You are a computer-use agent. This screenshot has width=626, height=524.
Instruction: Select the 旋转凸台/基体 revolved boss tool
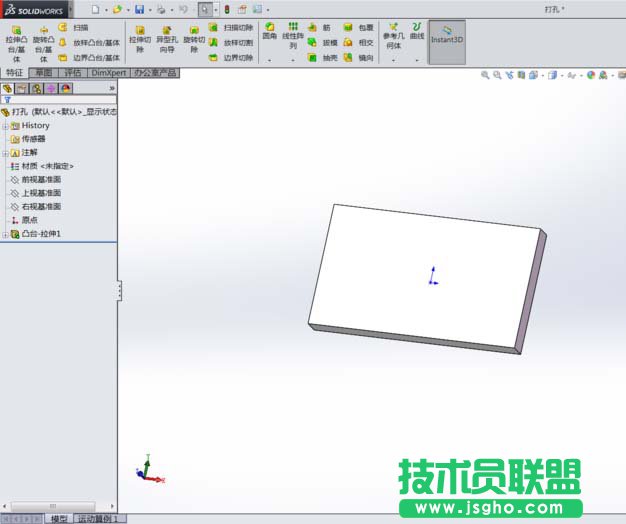pyautogui.click(x=43, y=44)
